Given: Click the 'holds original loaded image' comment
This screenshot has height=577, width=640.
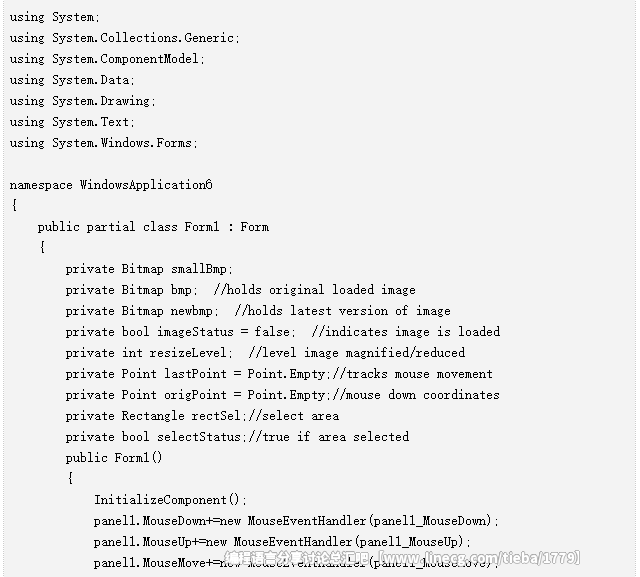Looking at the screenshot, I should (x=314, y=290).
